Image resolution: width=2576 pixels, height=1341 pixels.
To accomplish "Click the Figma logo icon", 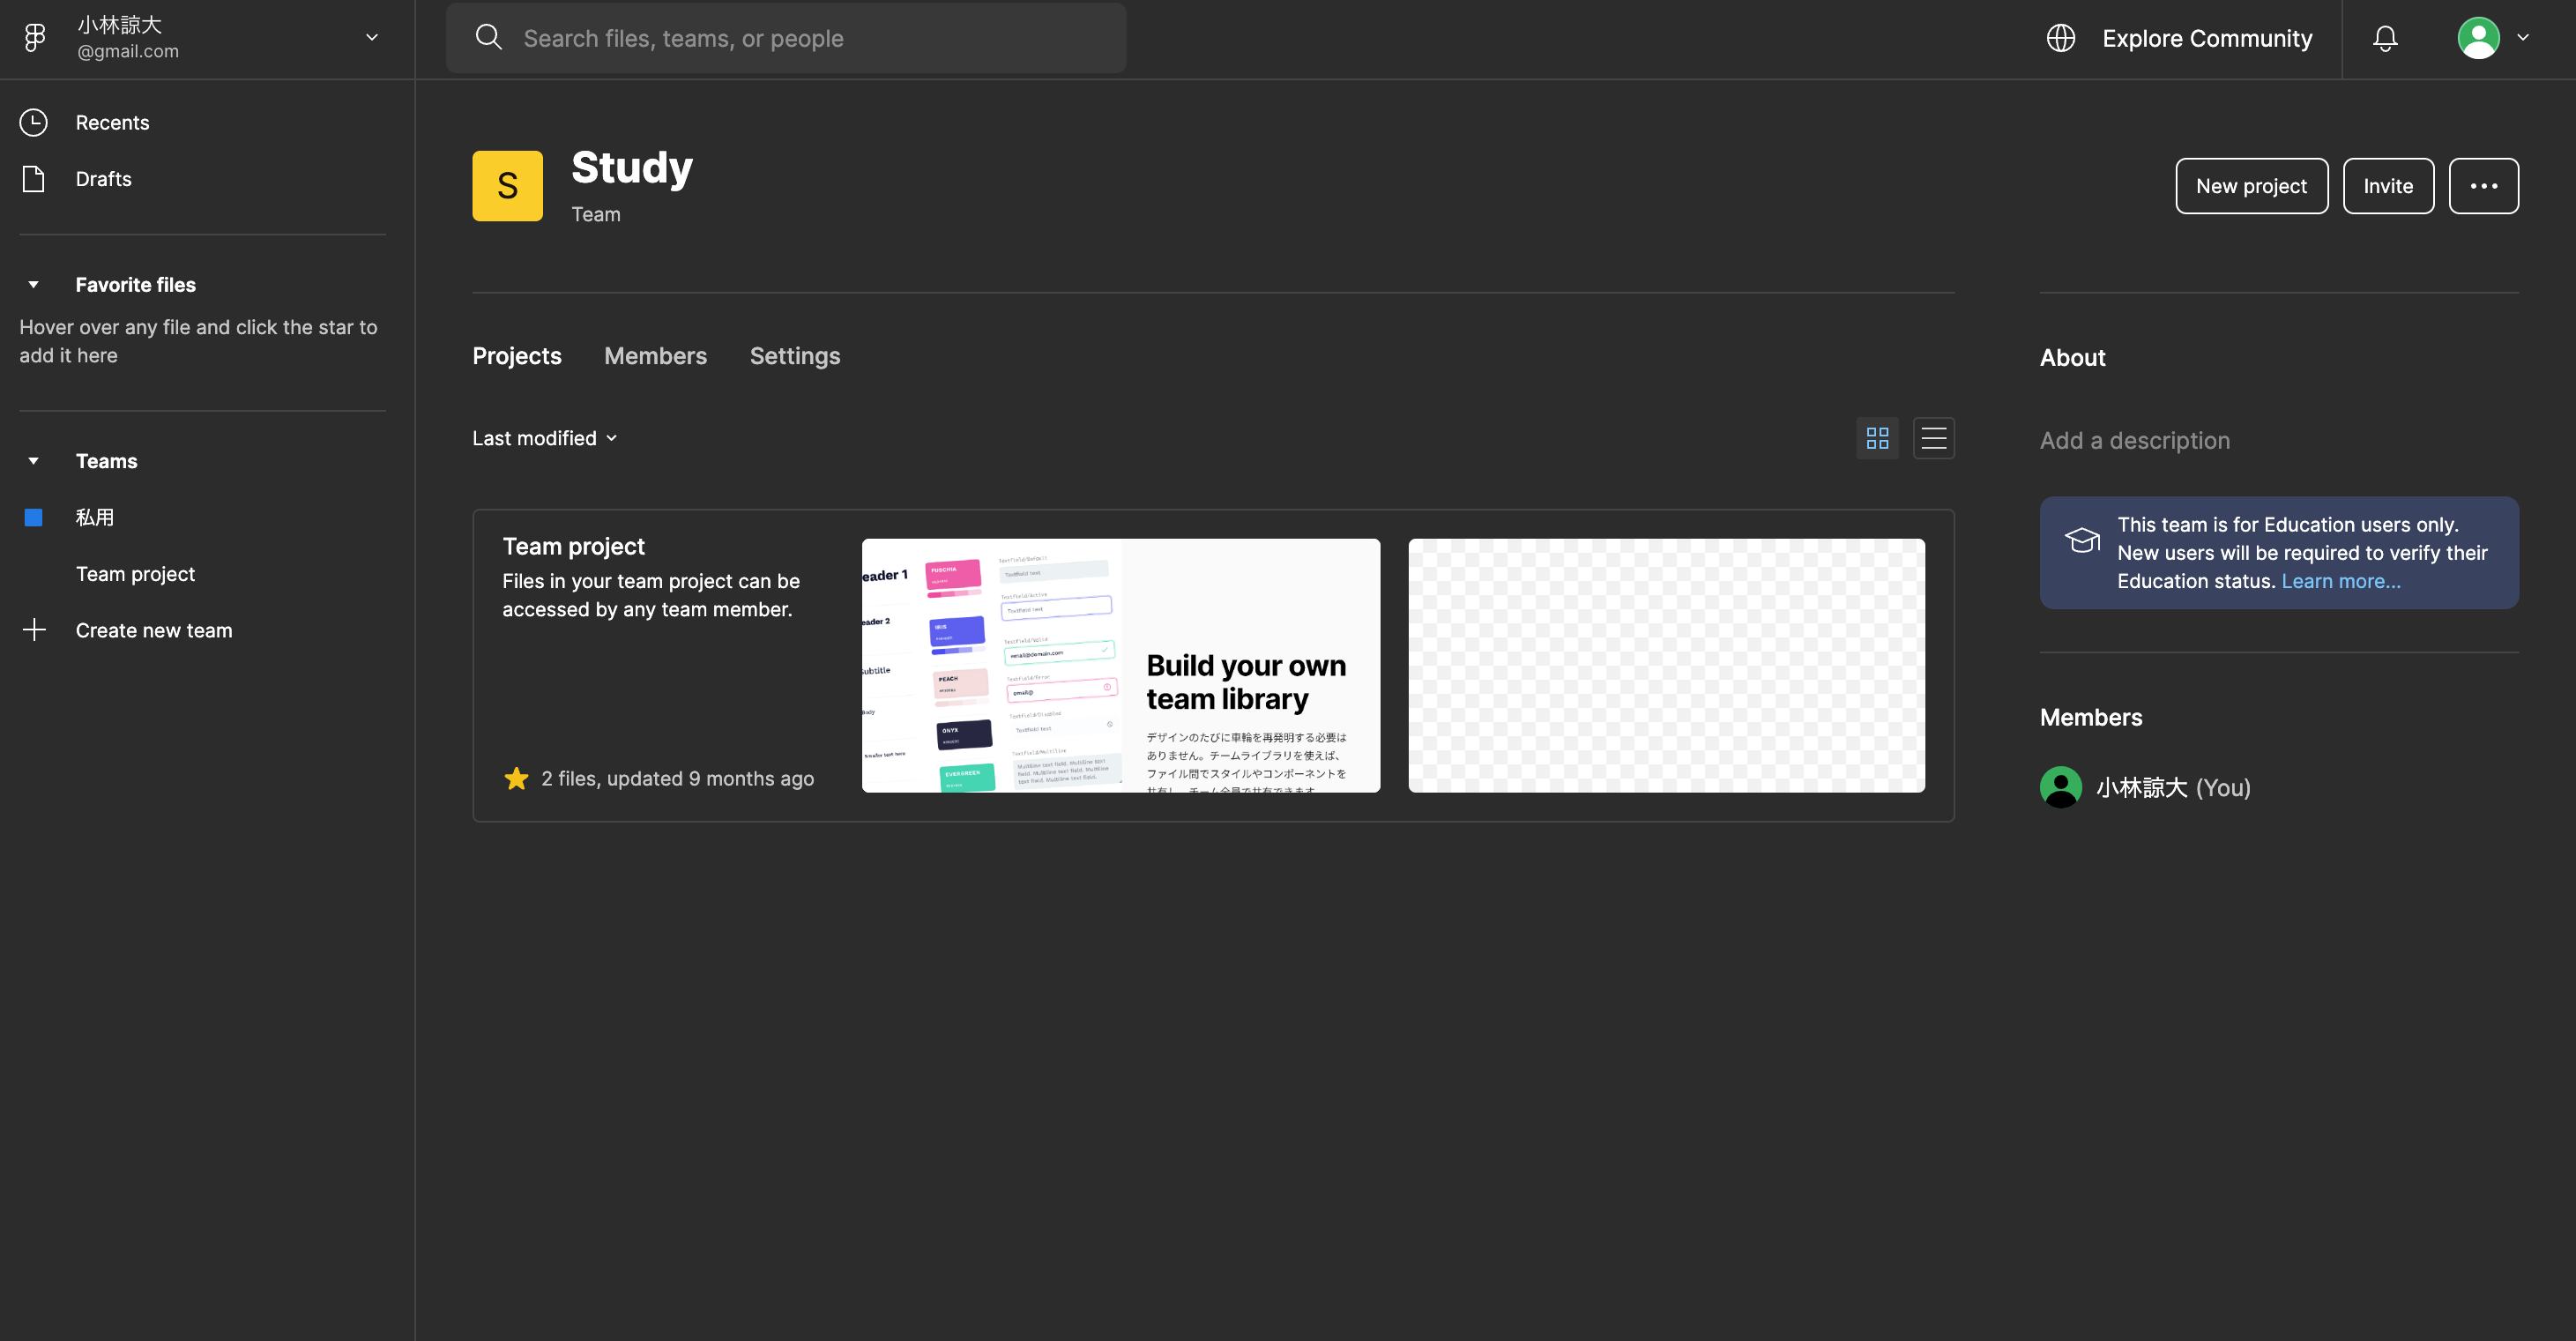I will pyautogui.click(x=35, y=38).
